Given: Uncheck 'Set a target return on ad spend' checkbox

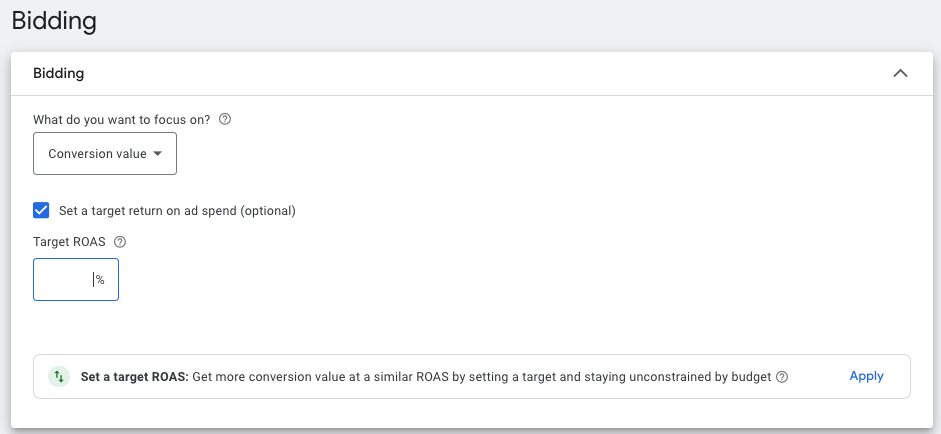Looking at the screenshot, I should click(41, 210).
